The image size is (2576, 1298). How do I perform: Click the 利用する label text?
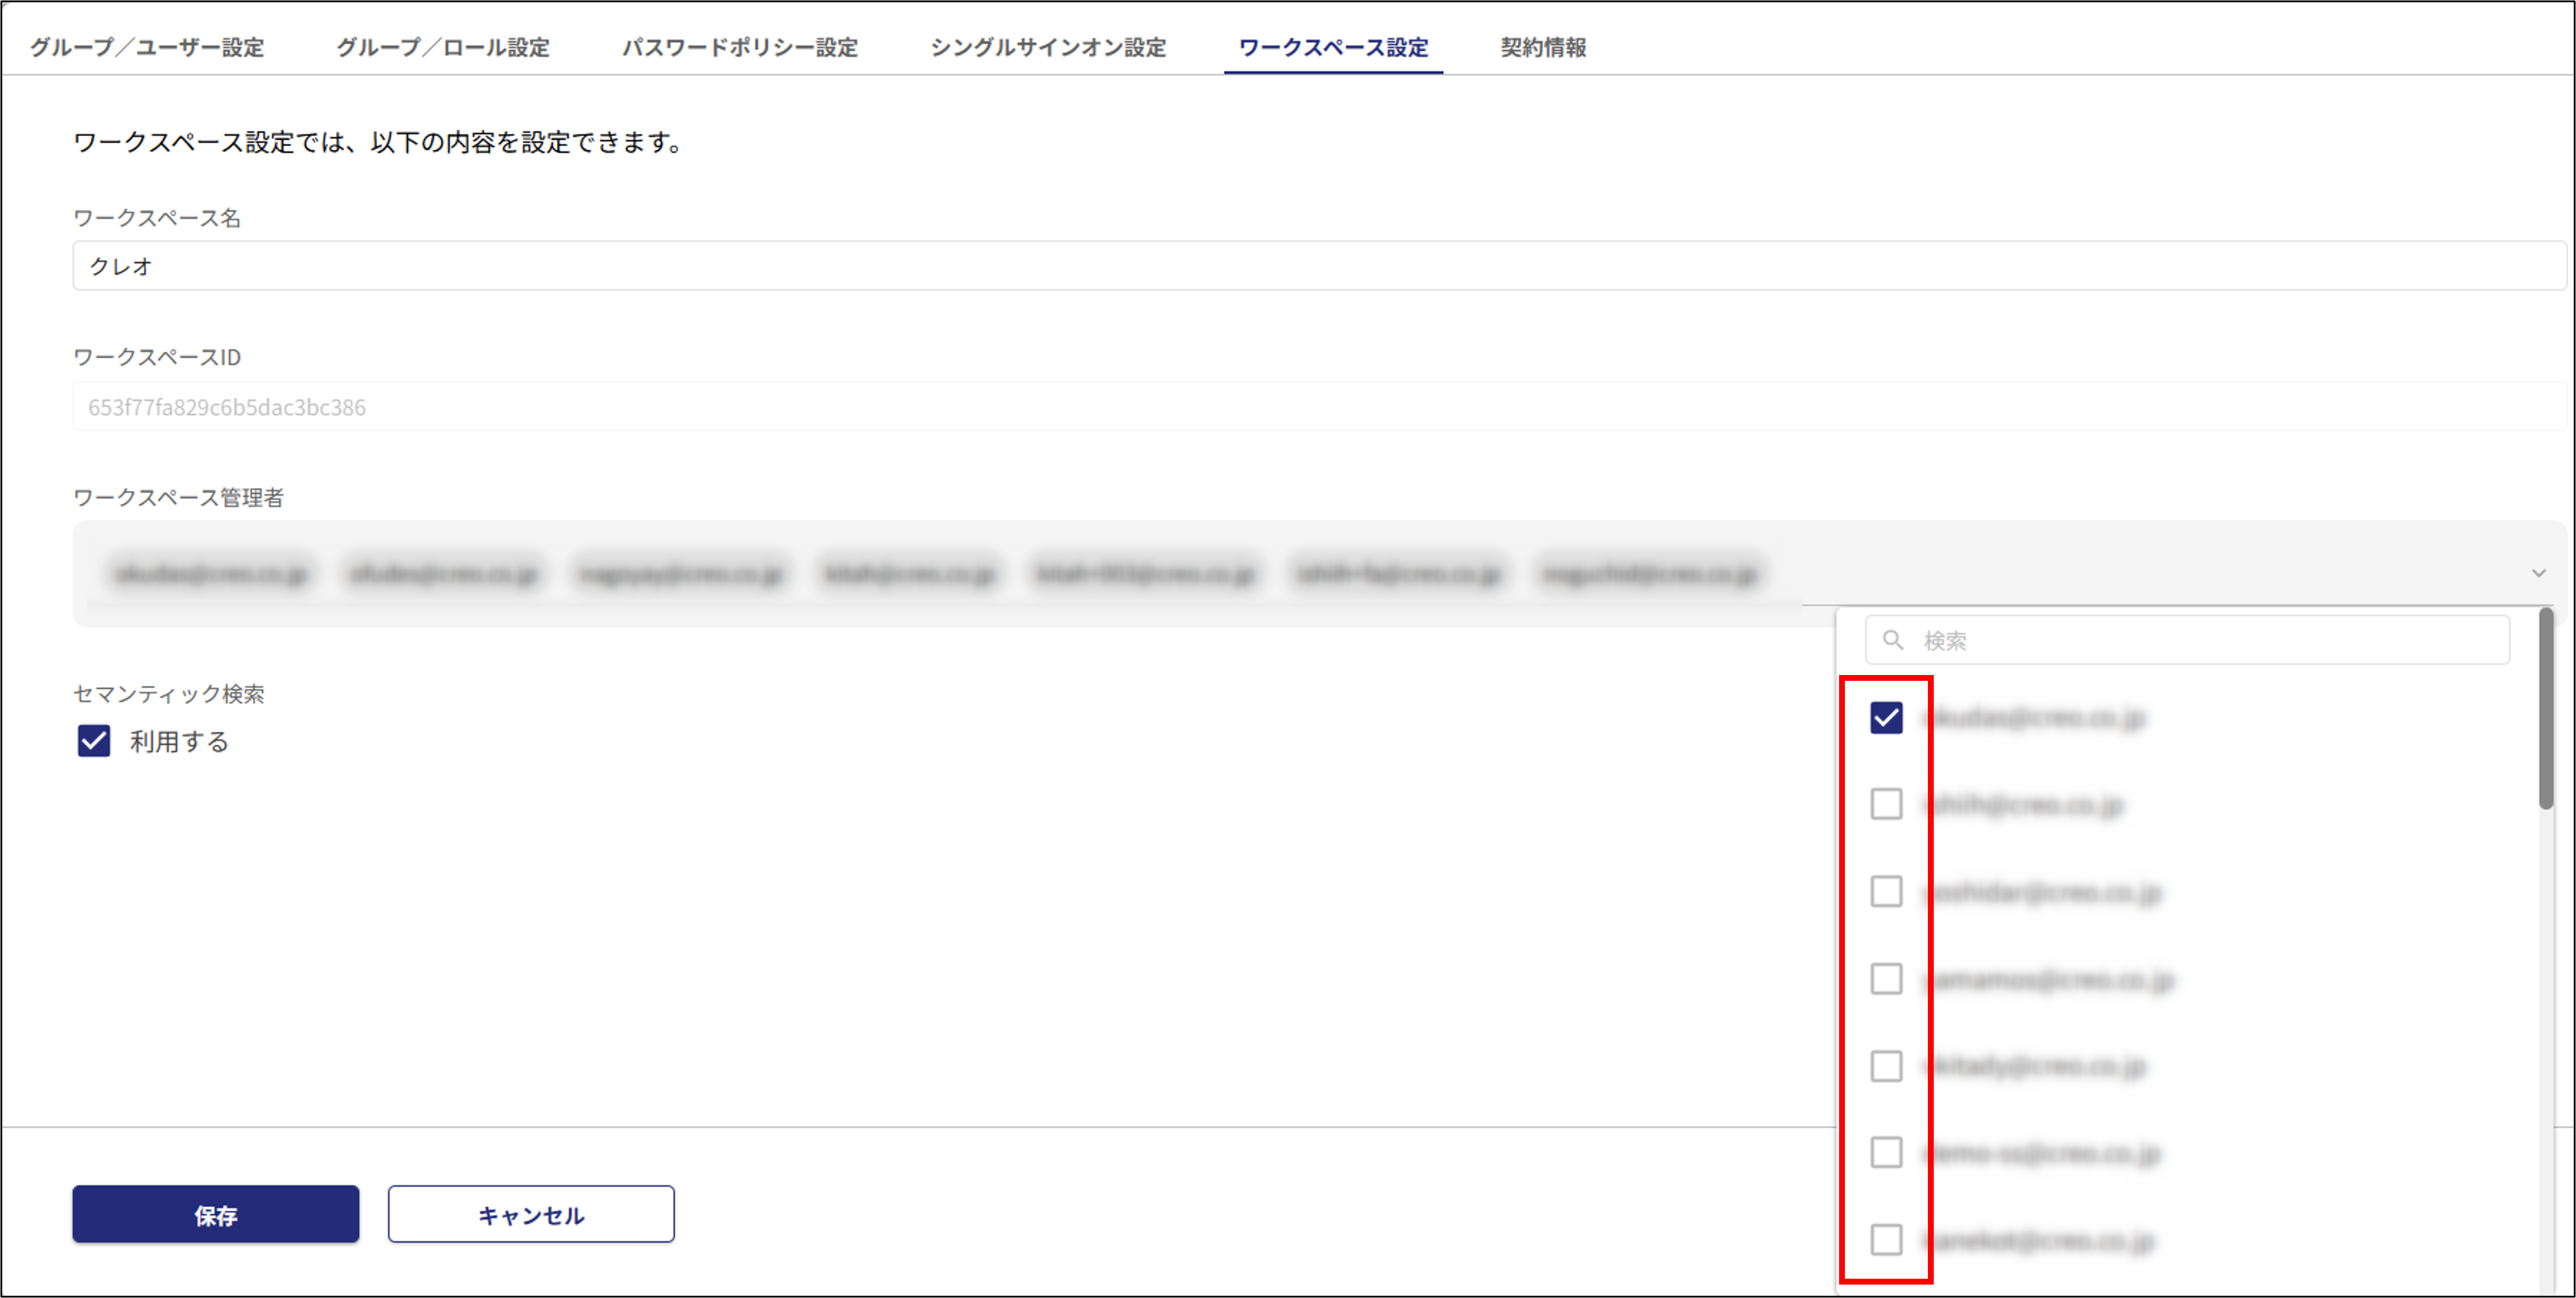pyautogui.click(x=179, y=742)
